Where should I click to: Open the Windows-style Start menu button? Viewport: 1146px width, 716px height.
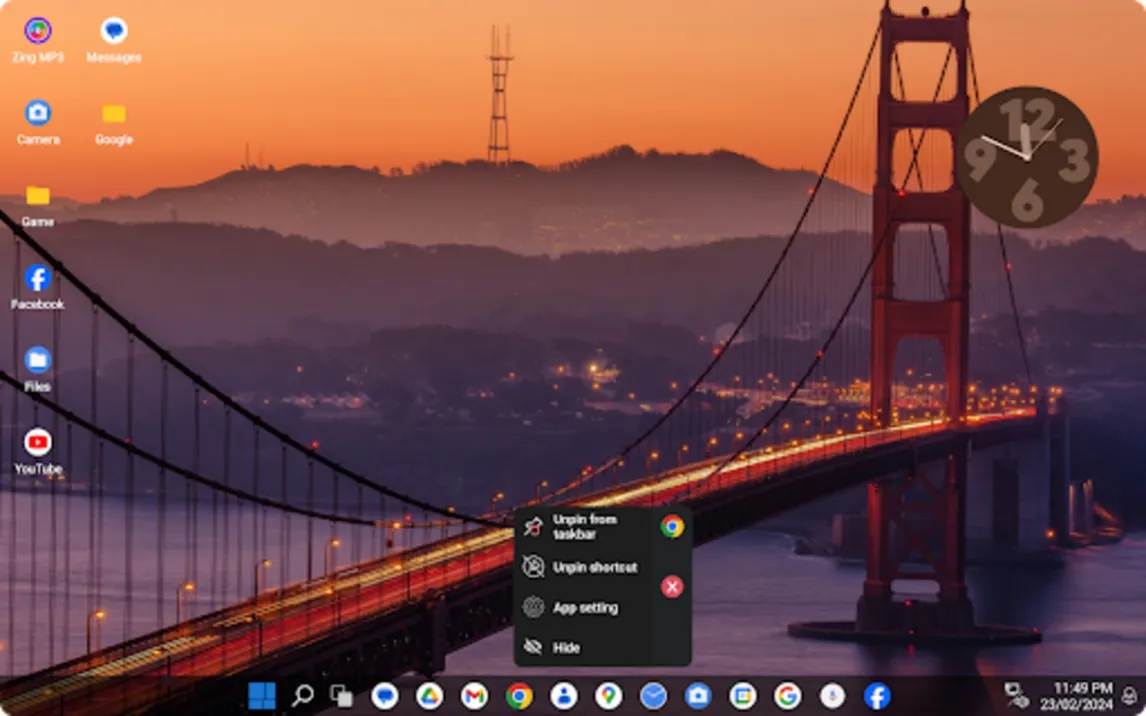pyautogui.click(x=262, y=696)
